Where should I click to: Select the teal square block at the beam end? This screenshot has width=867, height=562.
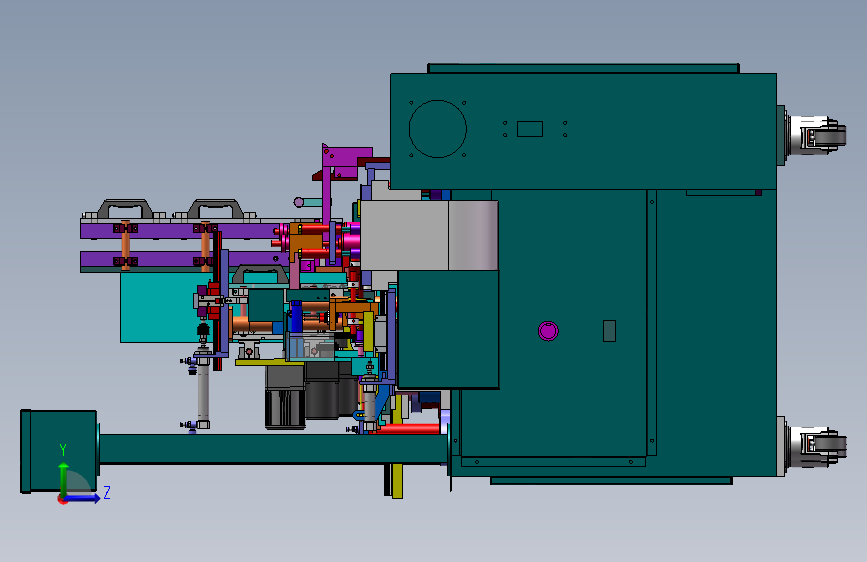(x=59, y=451)
